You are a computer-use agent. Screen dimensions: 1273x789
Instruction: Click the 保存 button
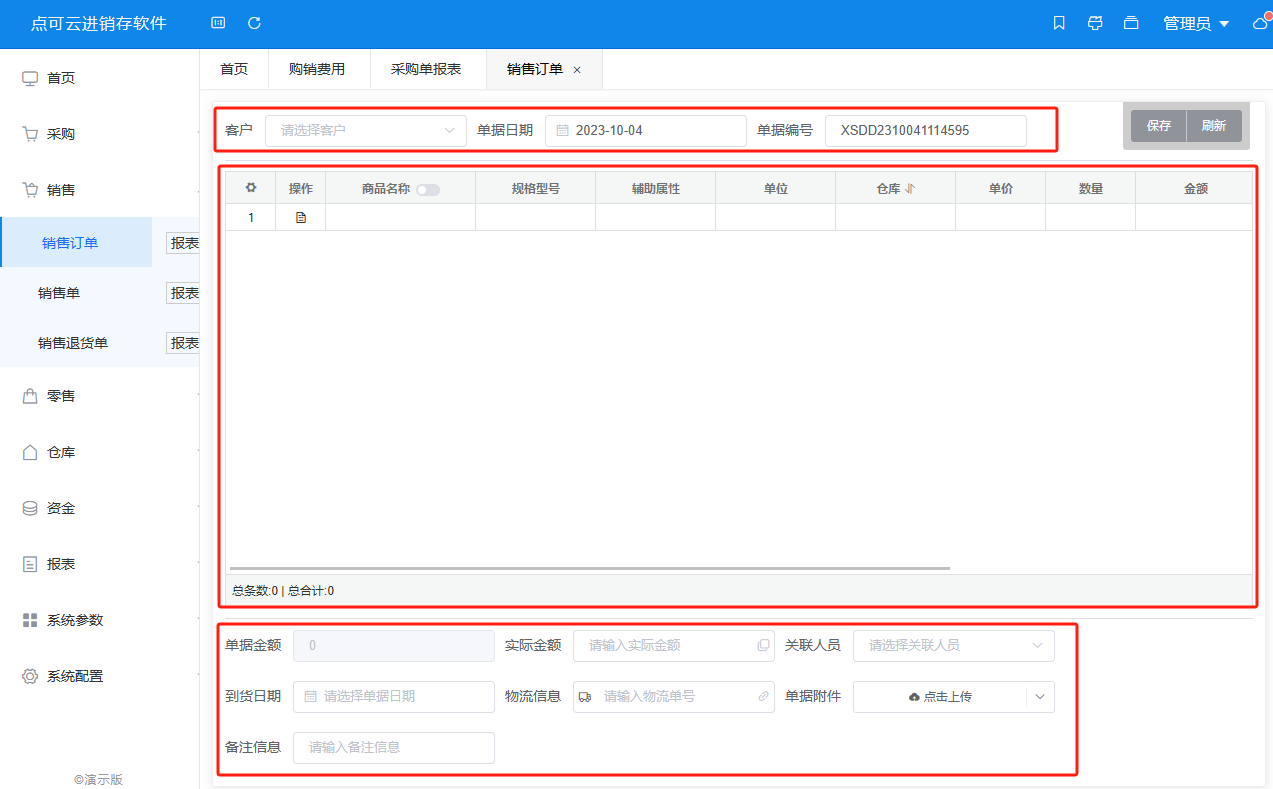[1158, 126]
